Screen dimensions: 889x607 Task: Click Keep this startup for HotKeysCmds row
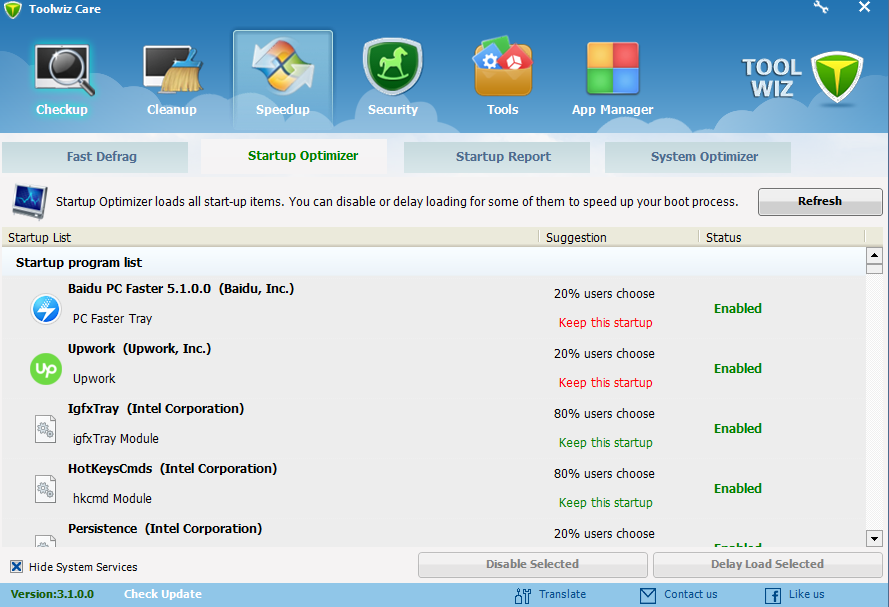point(606,503)
